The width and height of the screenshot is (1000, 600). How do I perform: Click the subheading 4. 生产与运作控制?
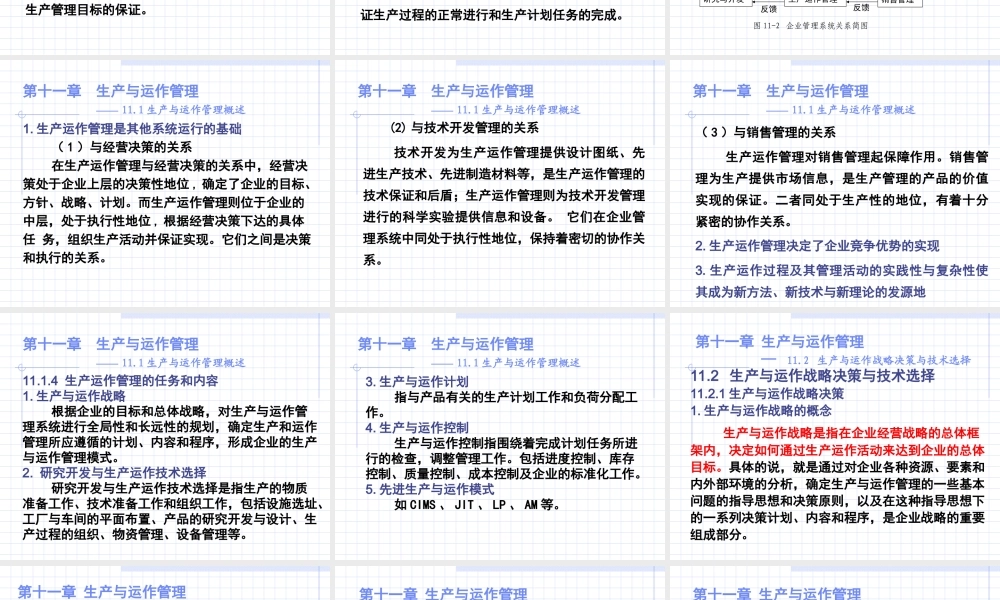(x=417, y=428)
